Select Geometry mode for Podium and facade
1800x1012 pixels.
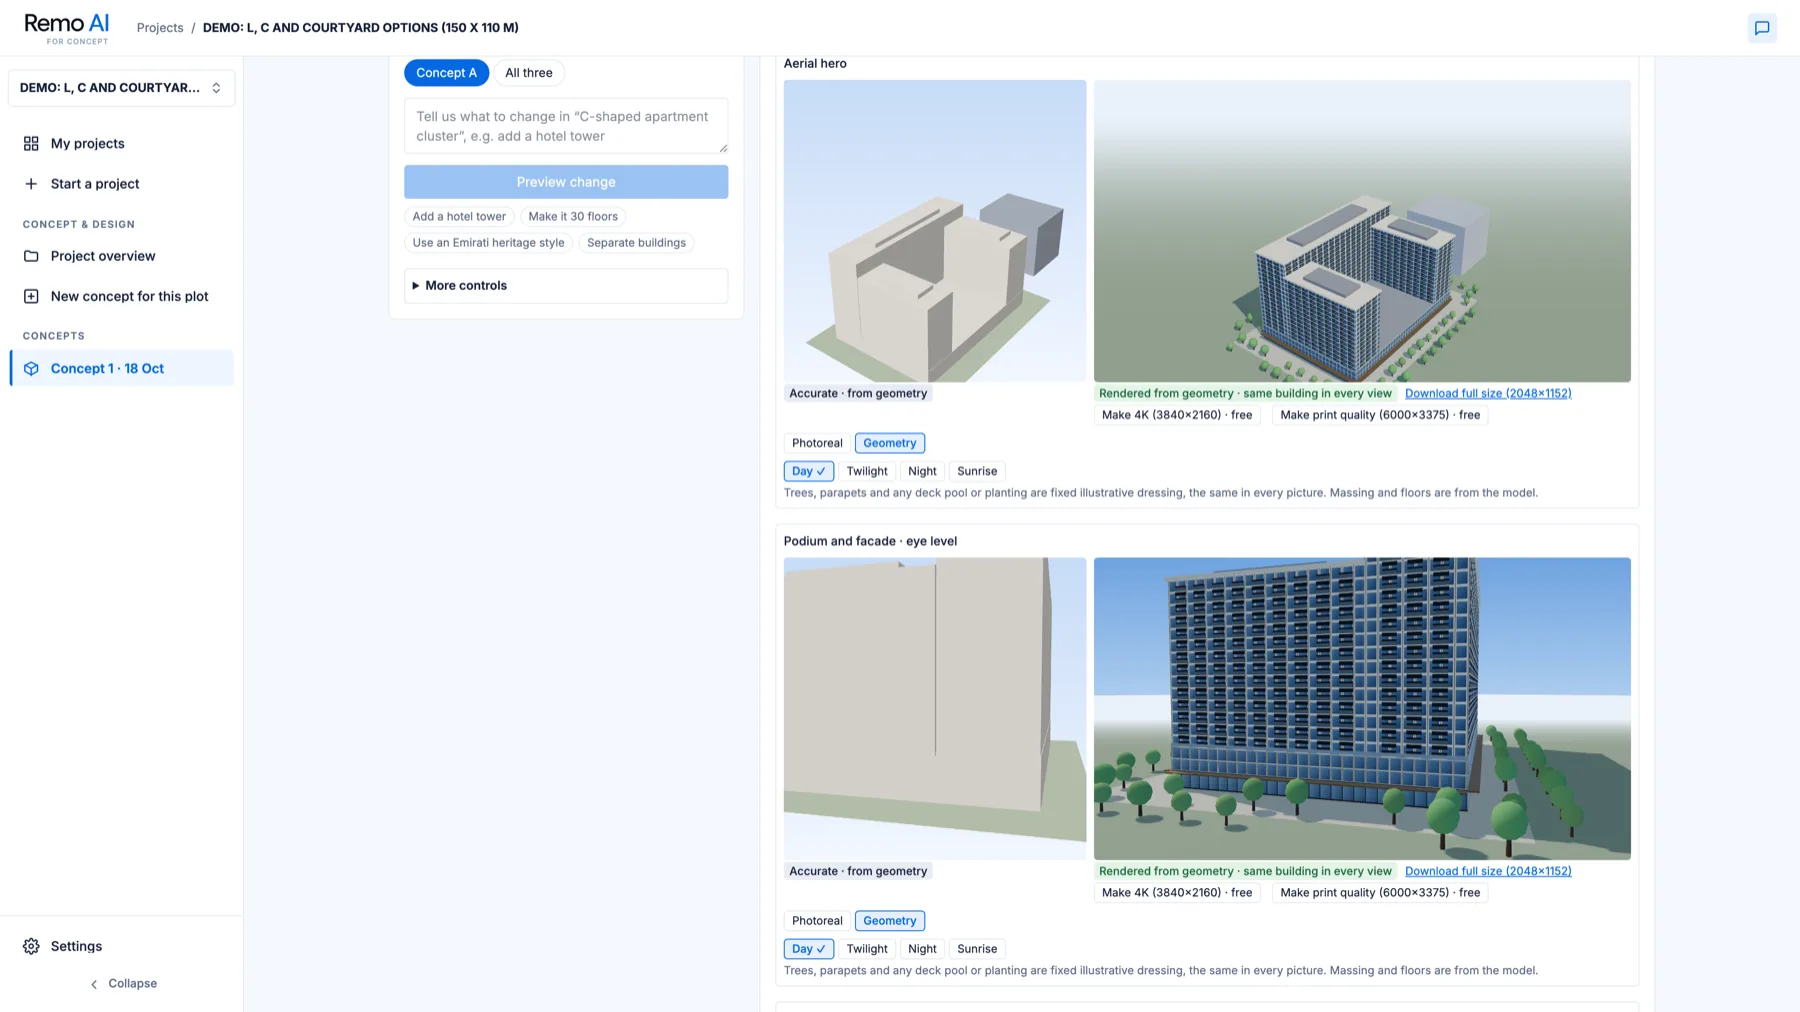(890, 921)
